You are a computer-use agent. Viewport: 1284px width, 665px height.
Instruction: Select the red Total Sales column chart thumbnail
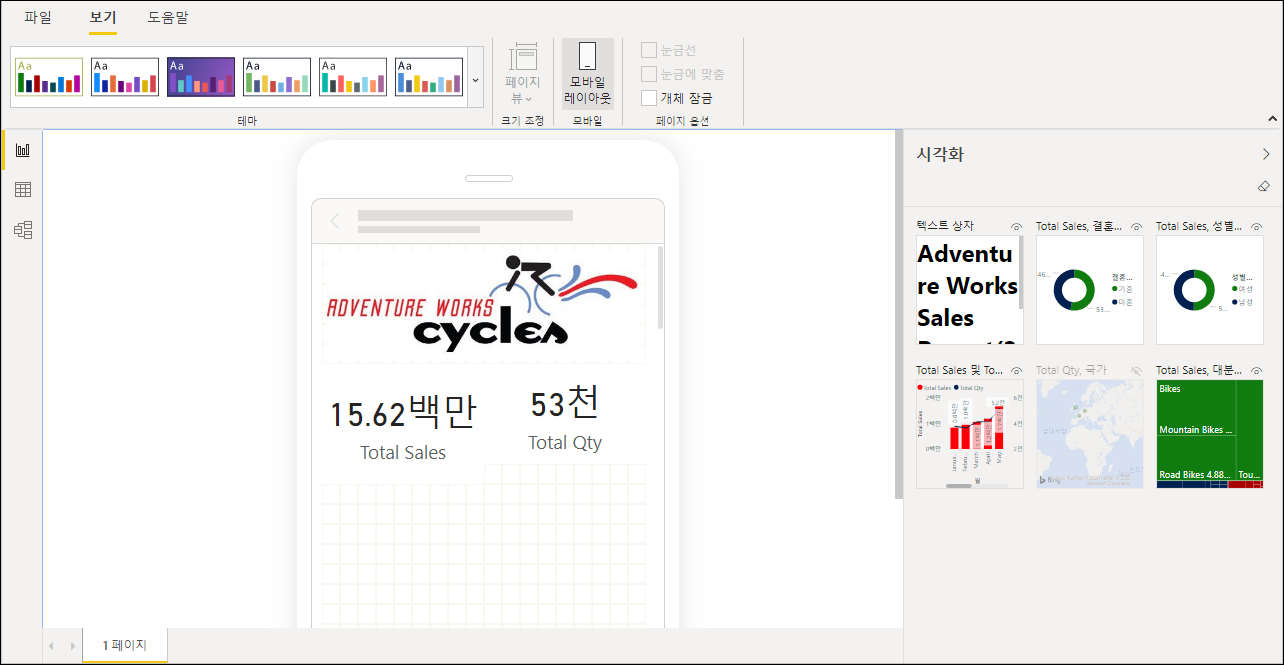tap(970, 432)
